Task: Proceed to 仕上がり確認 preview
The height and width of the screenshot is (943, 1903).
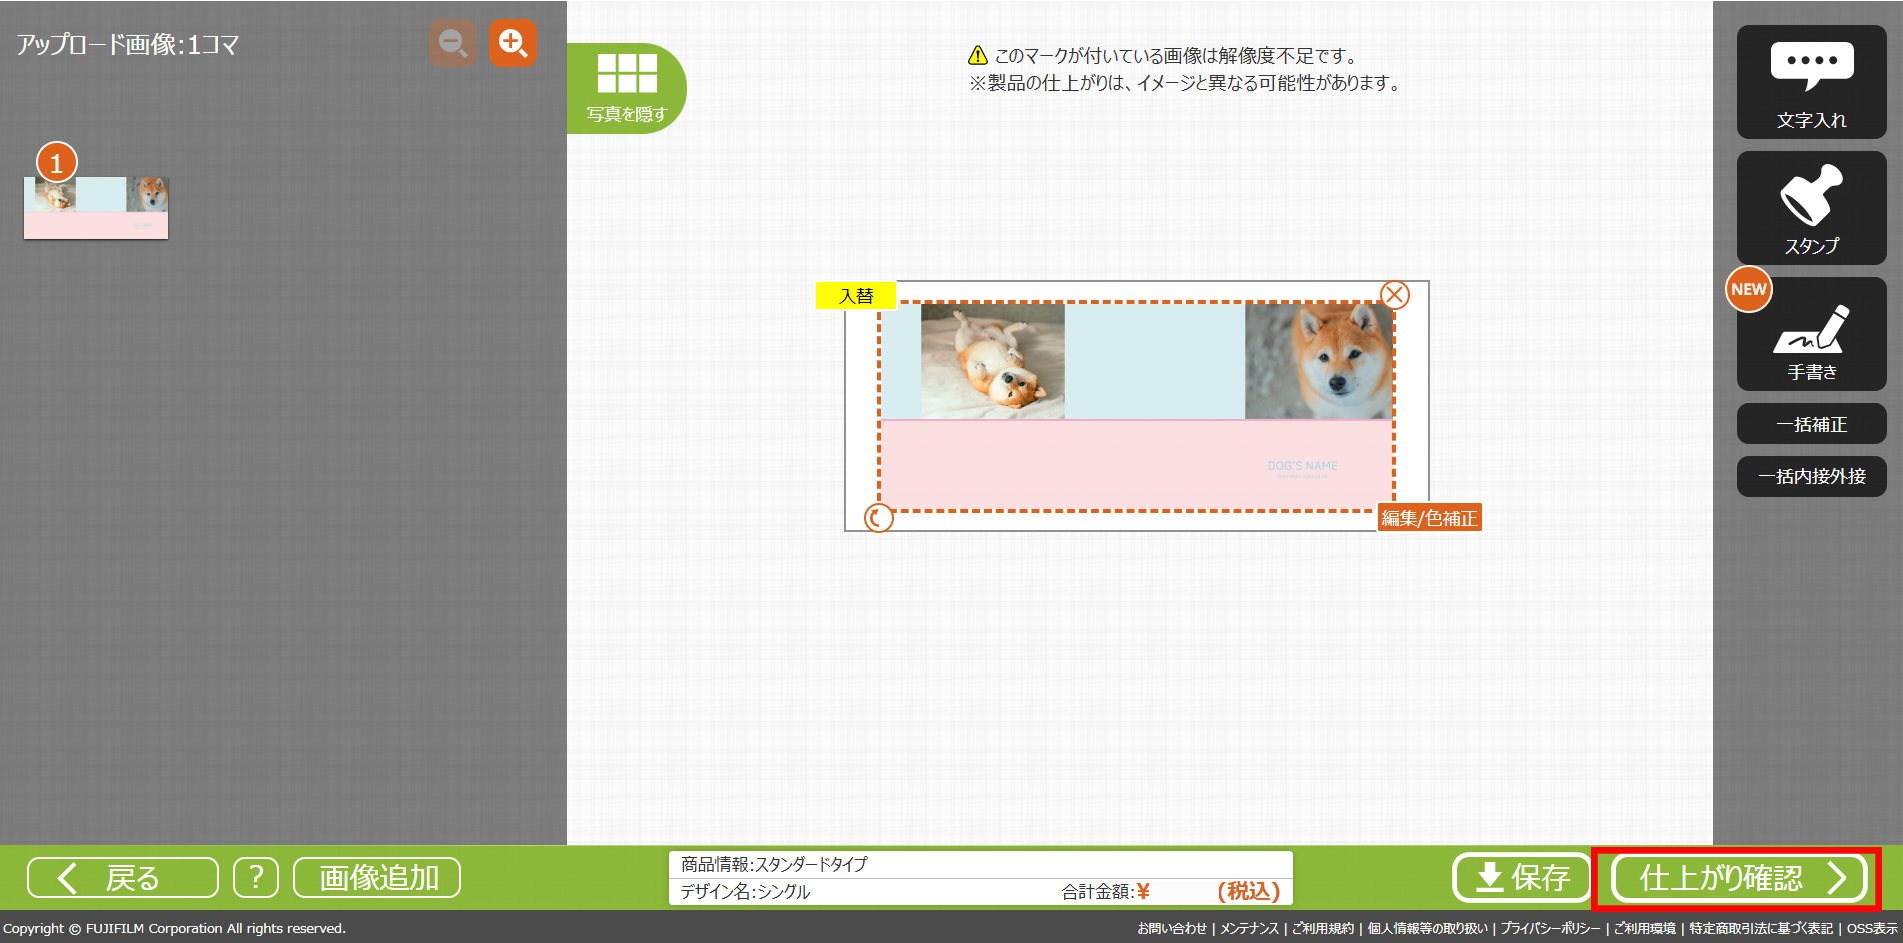Action: (1739, 878)
